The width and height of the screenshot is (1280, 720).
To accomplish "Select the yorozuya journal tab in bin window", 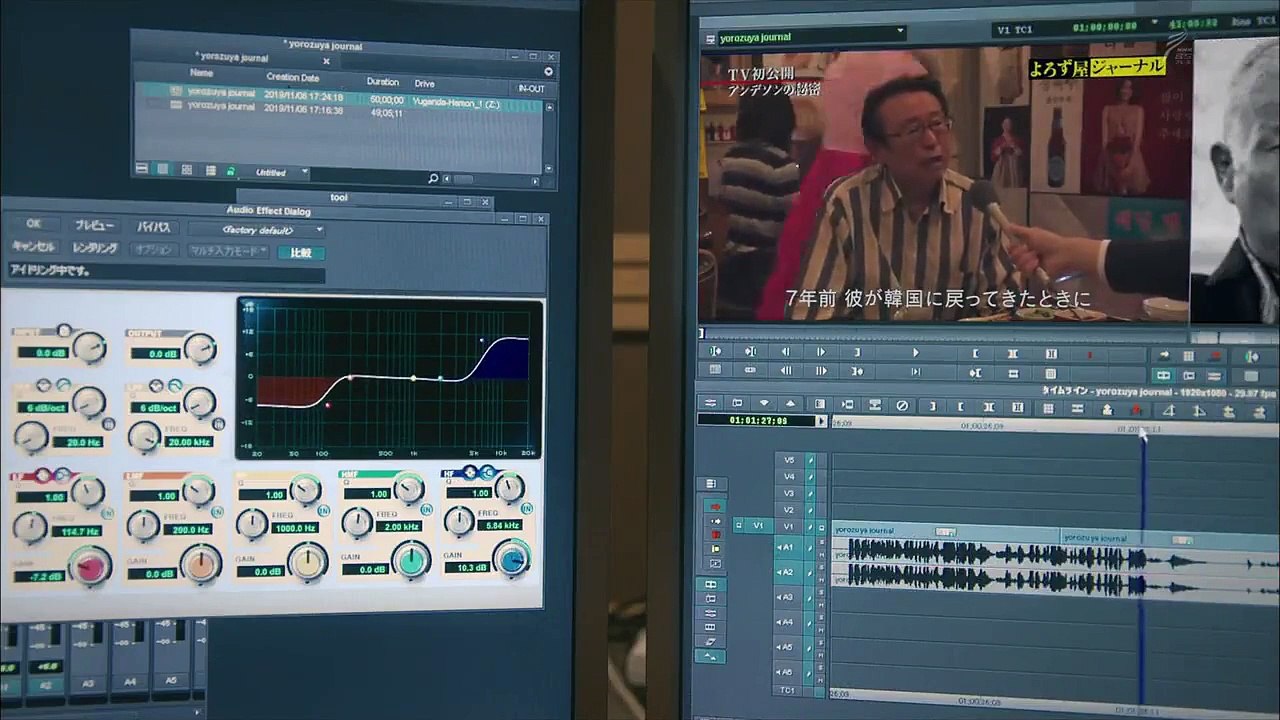I will 233,59.
